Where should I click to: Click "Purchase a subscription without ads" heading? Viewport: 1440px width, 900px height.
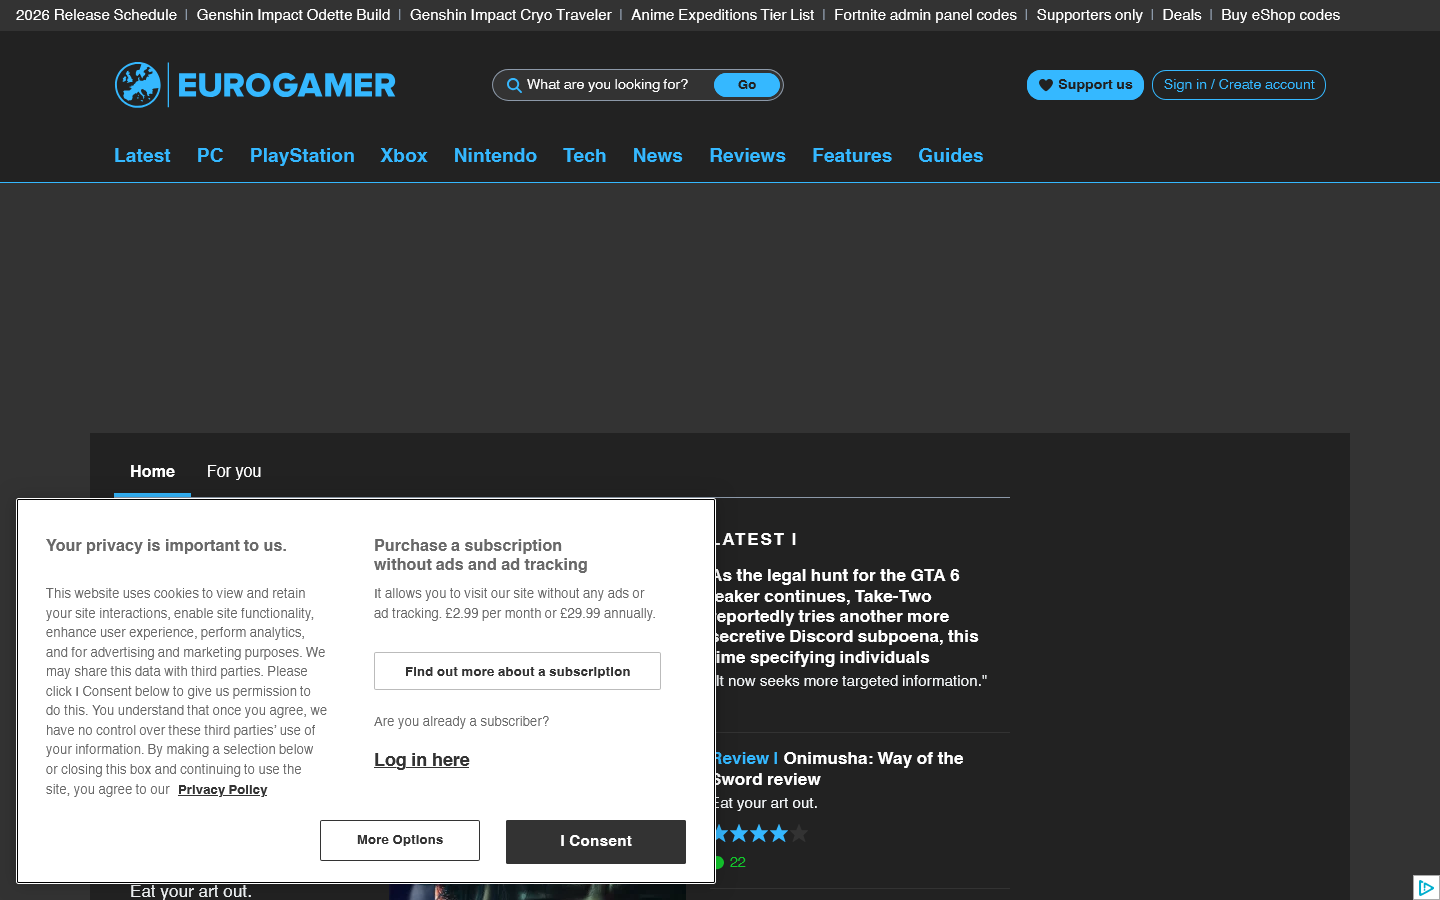click(481, 555)
